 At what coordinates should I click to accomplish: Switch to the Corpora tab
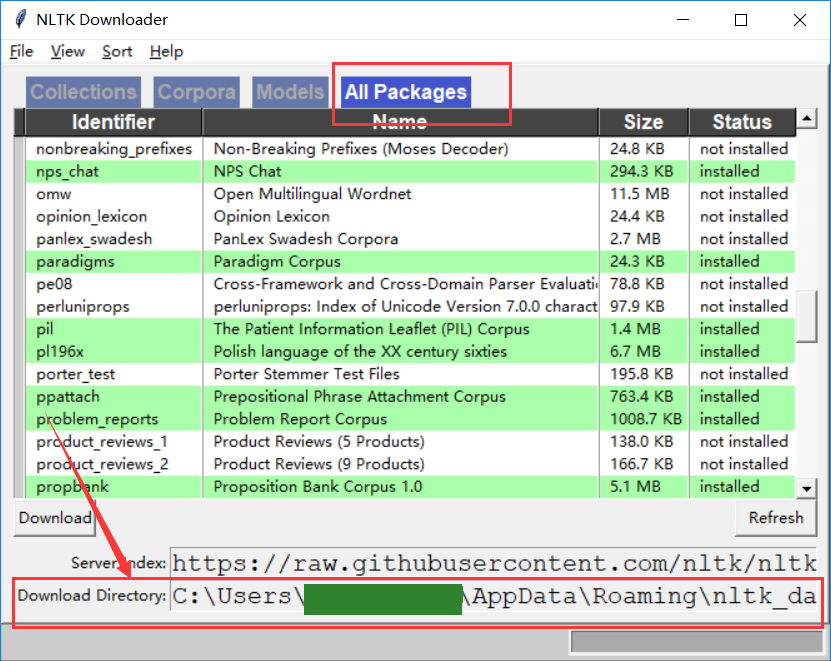[197, 92]
